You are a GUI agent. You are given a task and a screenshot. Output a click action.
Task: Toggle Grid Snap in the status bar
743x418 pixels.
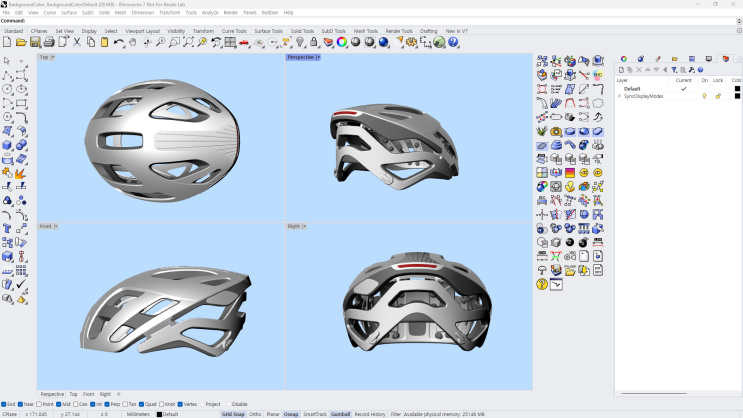click(233, 414)
